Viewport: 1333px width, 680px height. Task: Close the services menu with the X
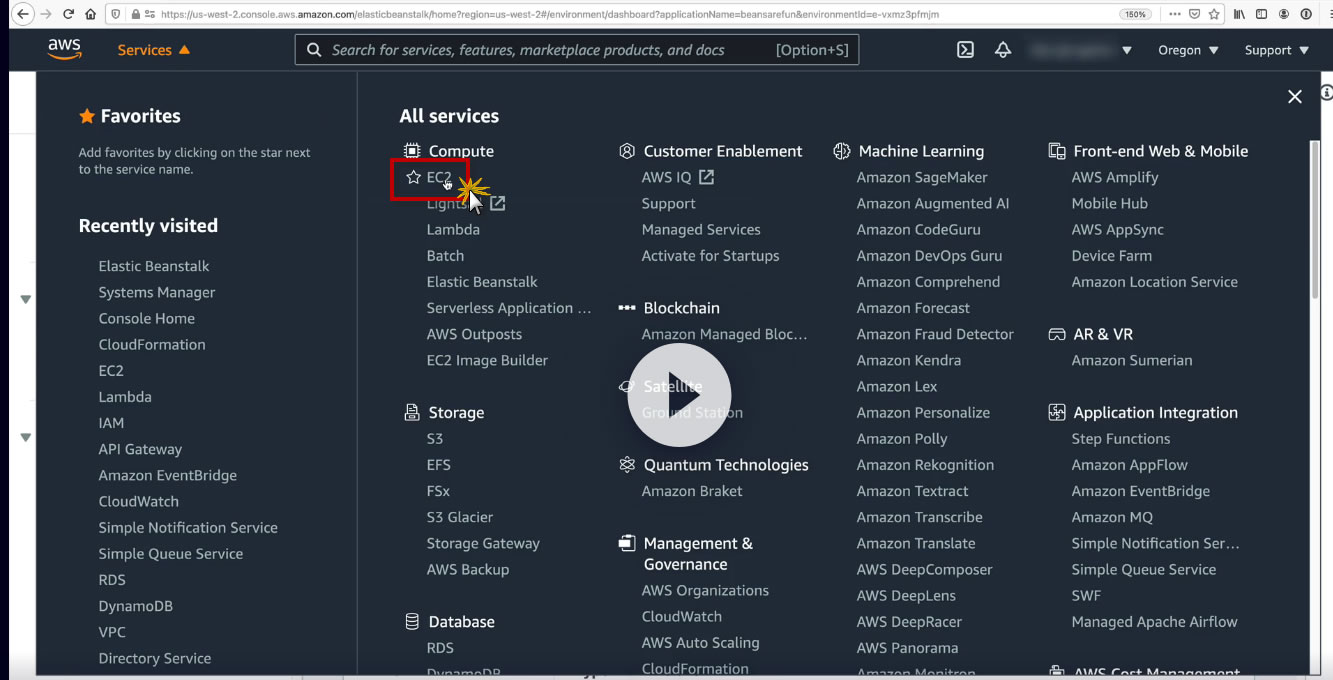[x=1295, y=96]
